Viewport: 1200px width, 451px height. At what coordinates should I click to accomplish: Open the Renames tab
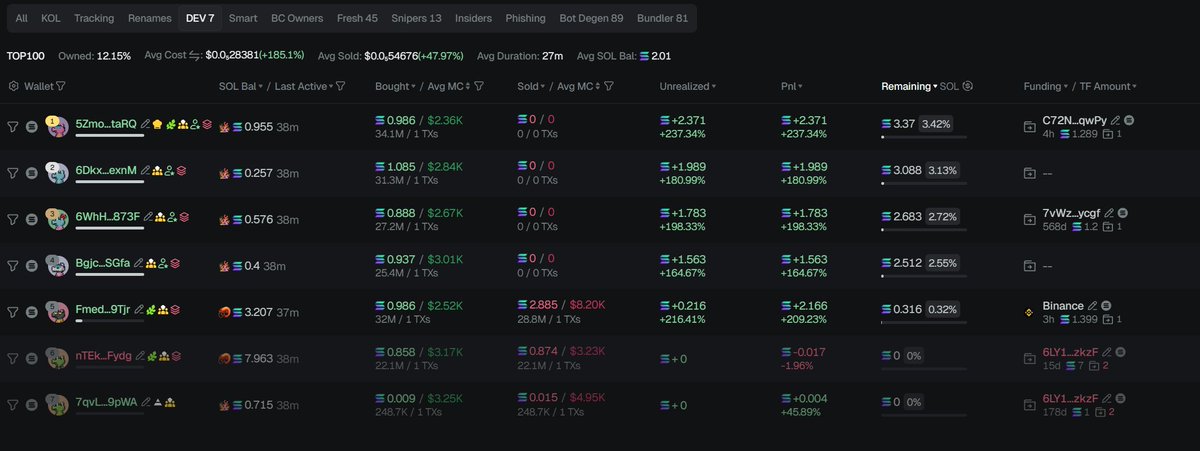coord(149,18)
